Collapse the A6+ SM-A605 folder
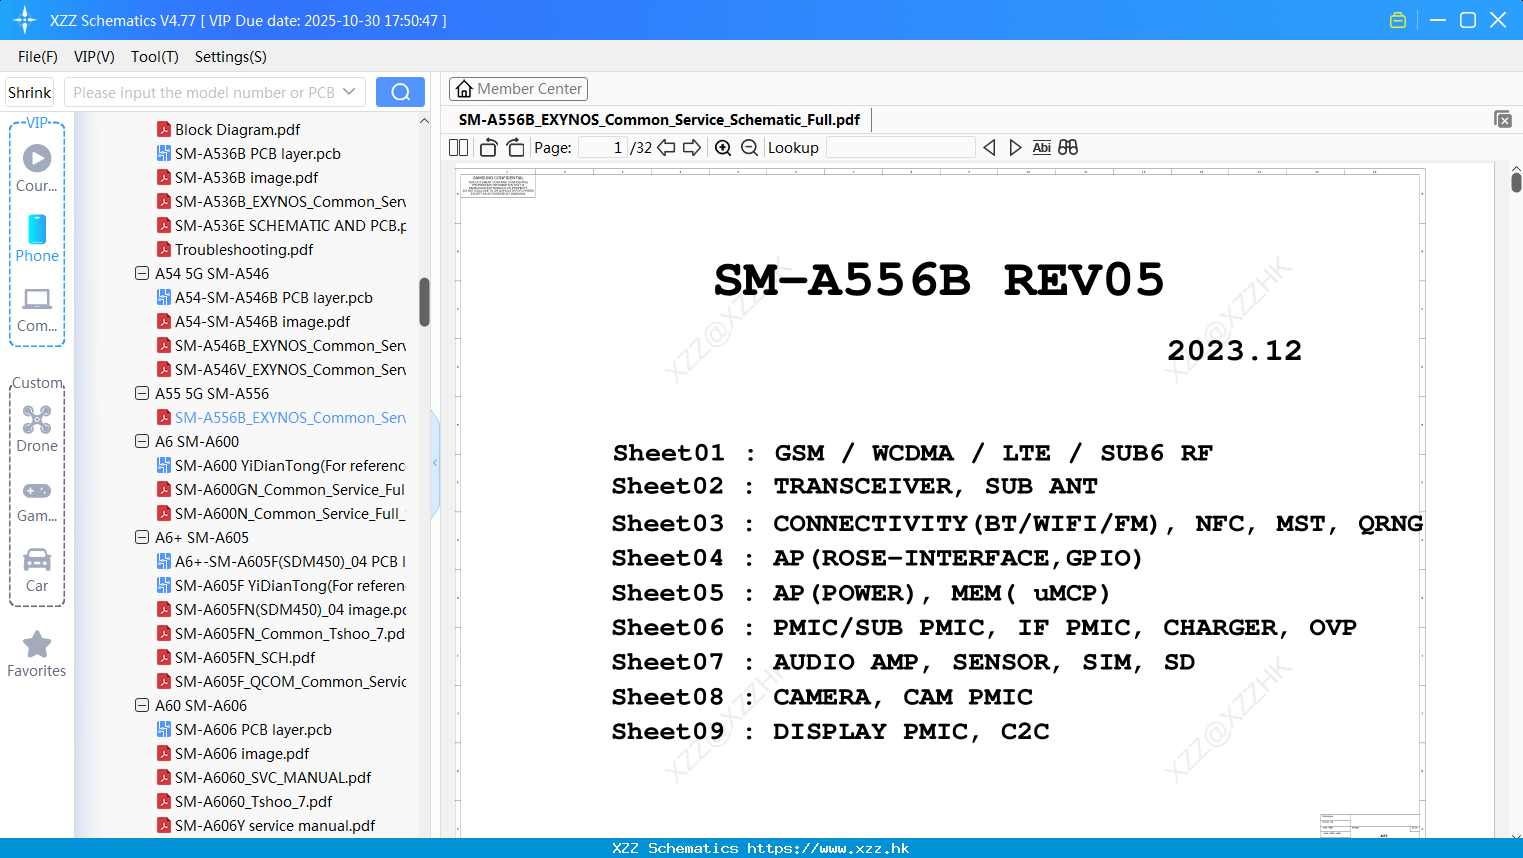This screenshot has height=858, width=1523. click(x=142, y=537)
